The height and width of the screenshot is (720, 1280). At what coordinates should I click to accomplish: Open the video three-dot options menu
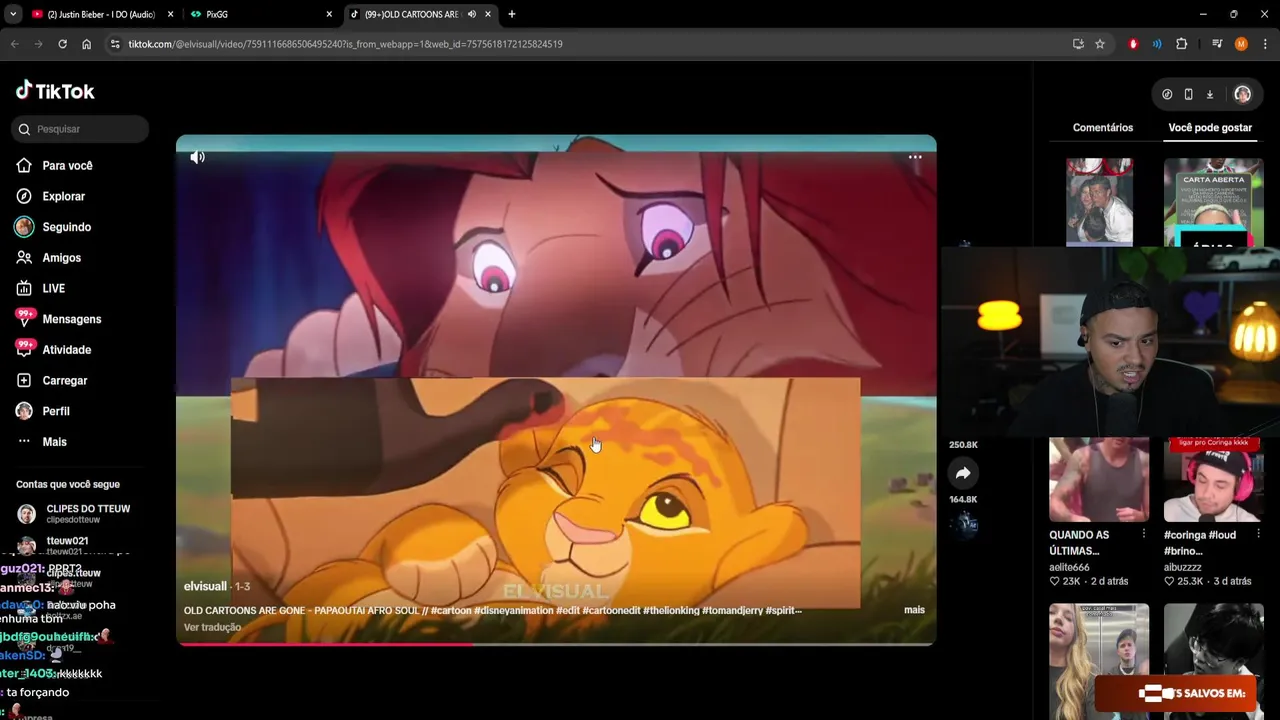915,157
